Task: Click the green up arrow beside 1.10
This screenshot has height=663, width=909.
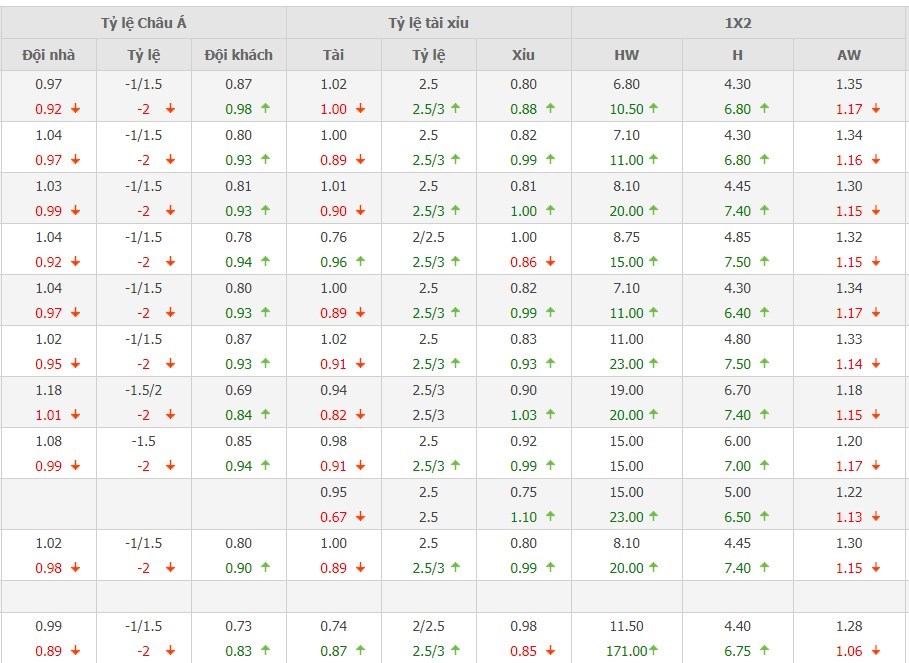Action: point(550,517)
